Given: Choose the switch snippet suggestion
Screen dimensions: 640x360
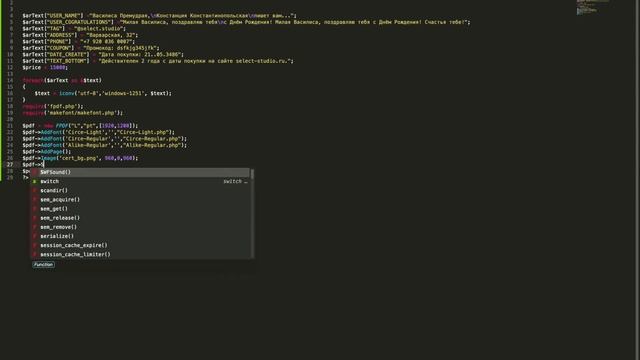Looking at the screenshot, I should click(x=141, y=181).
